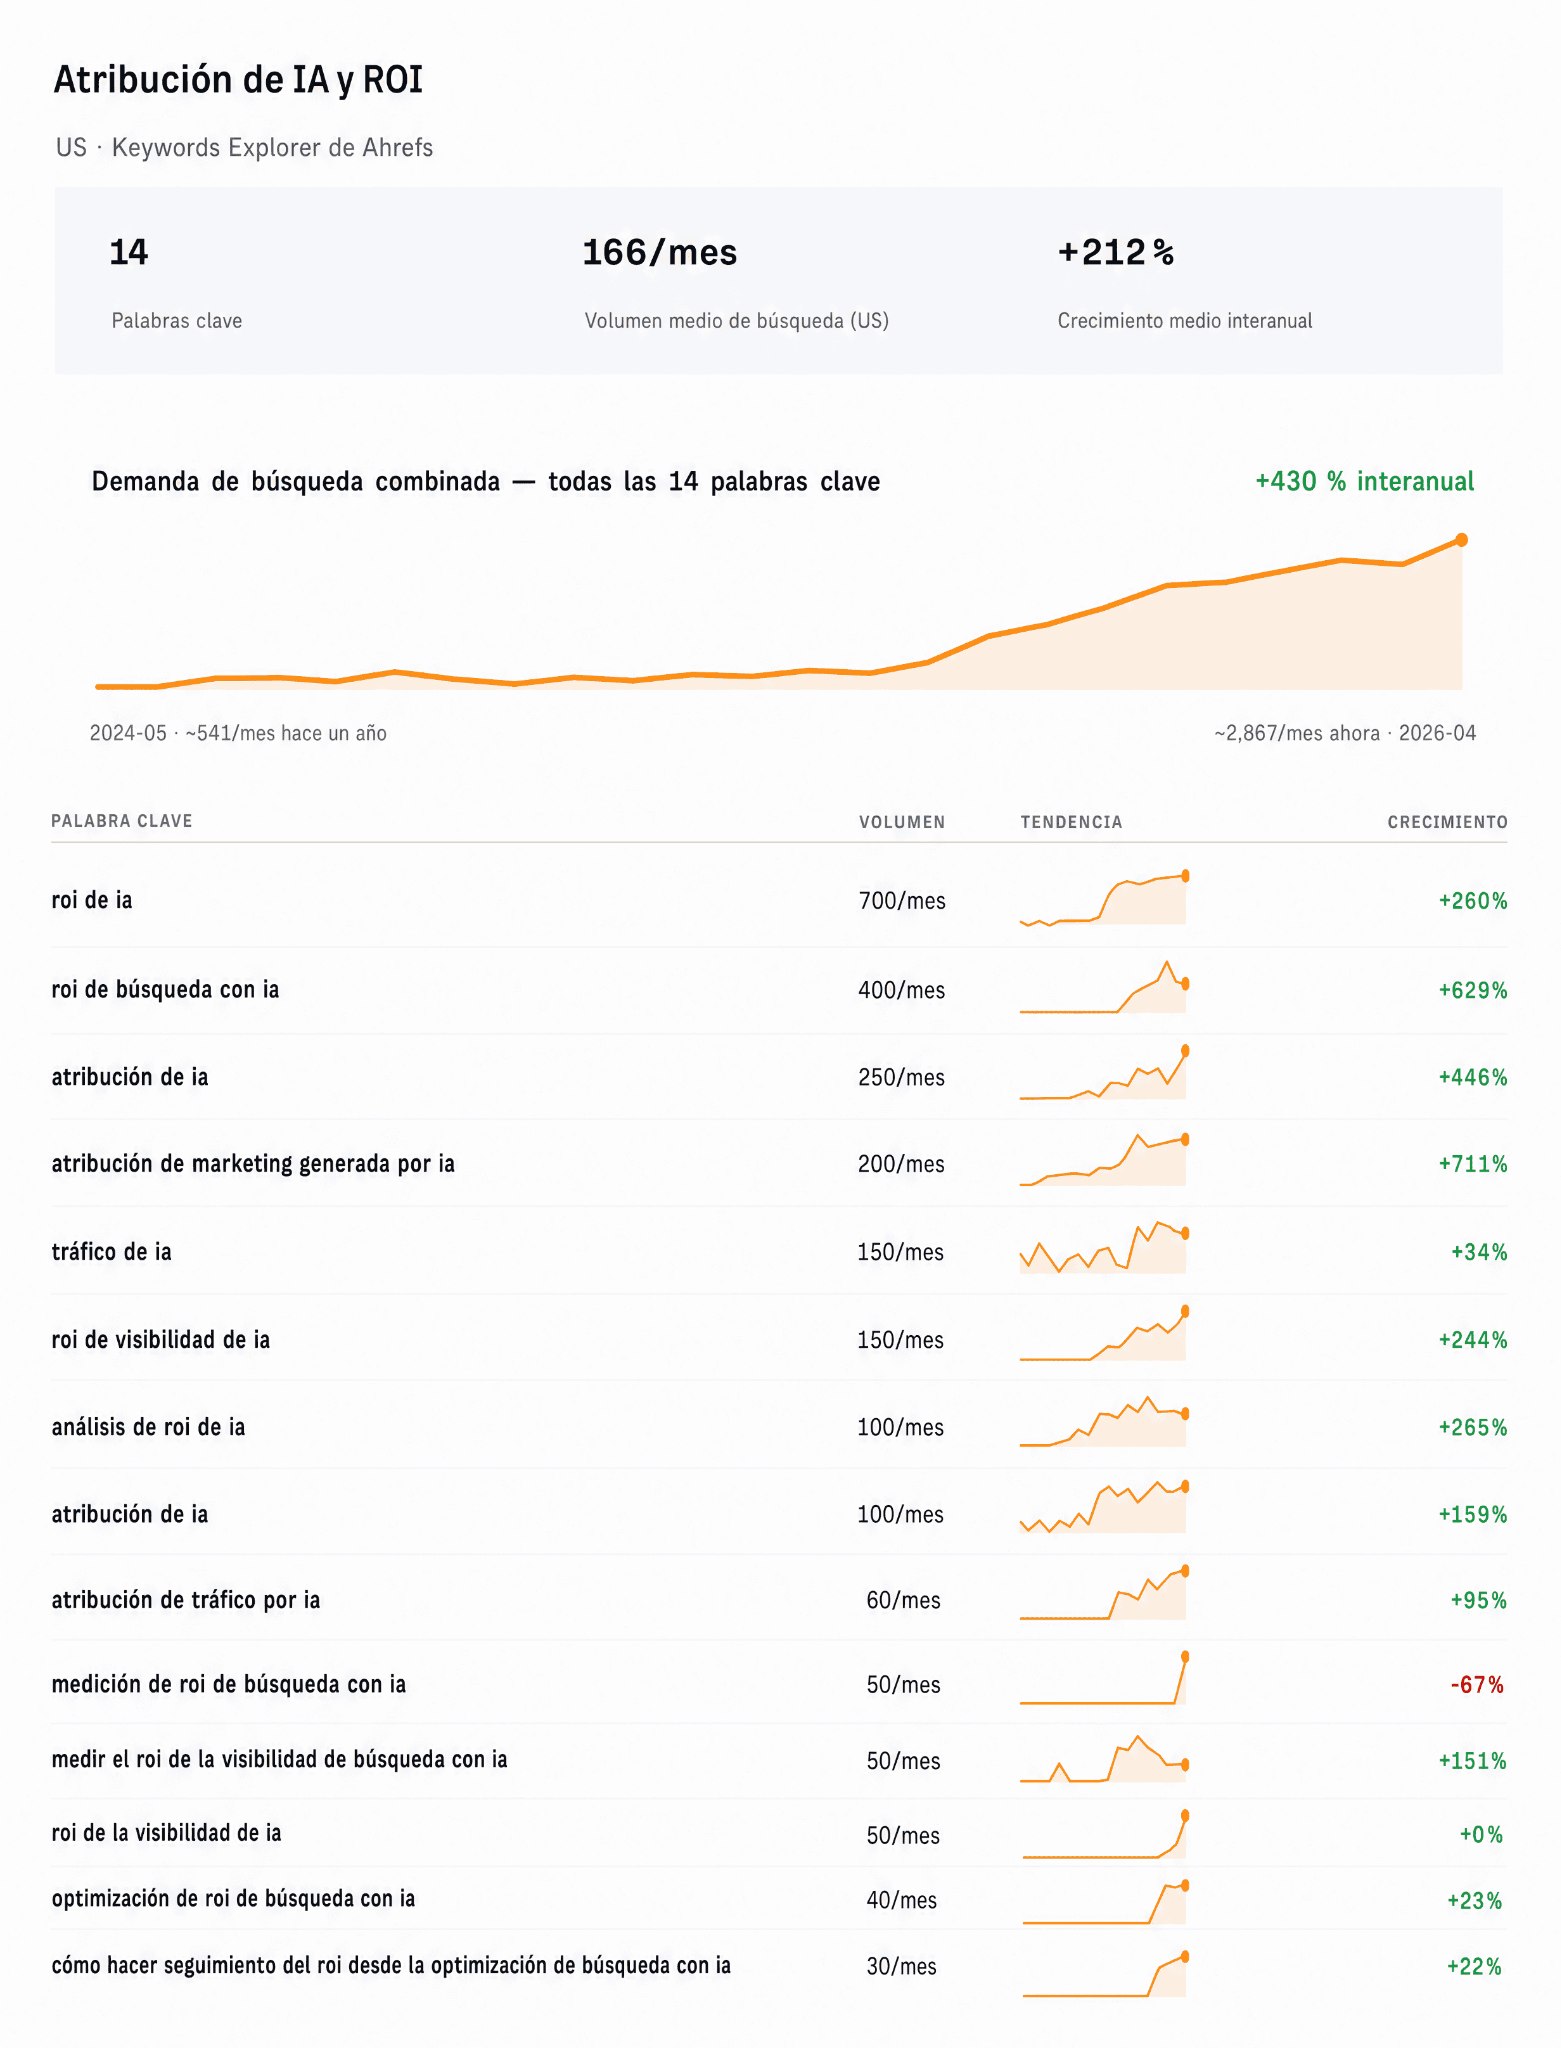1561x2048 pixels.
Task: Click the +260% growth value
Action: click(1473, 901)
